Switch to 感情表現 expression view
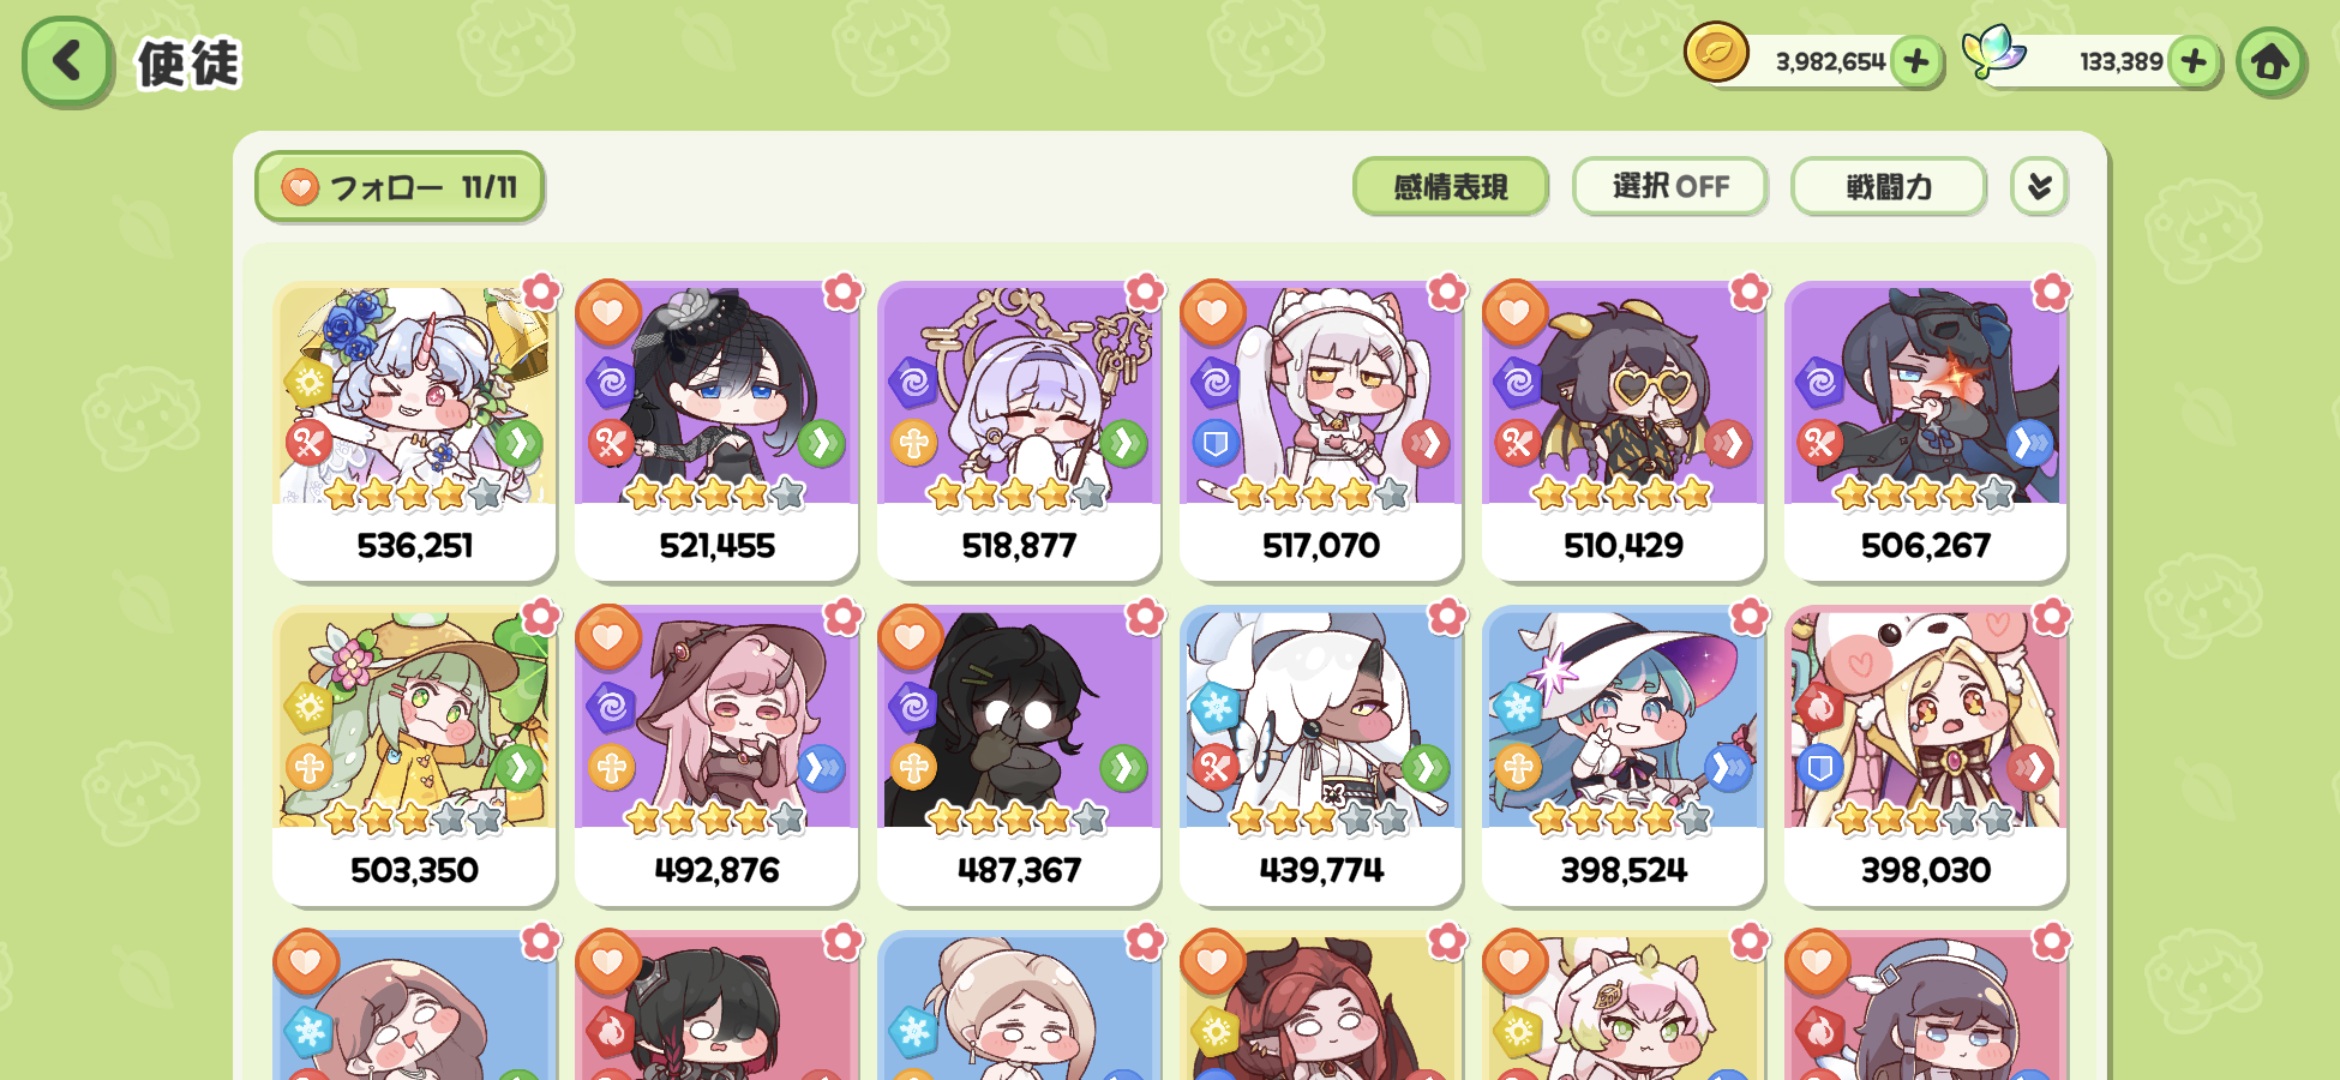This screenshot has width=2340, height=1080. (x=1451, y=186)
